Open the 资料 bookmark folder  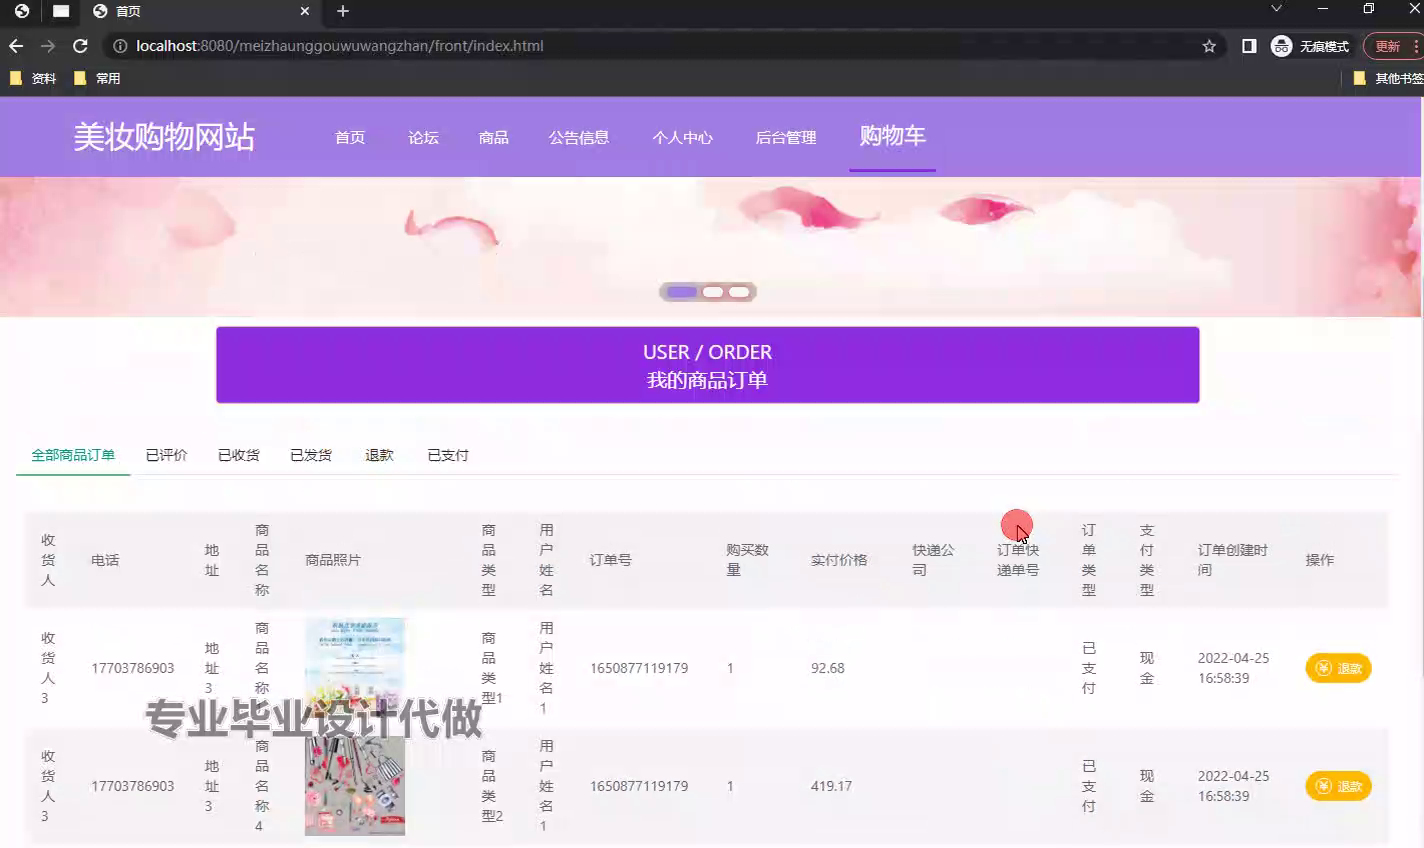(33, 78)
